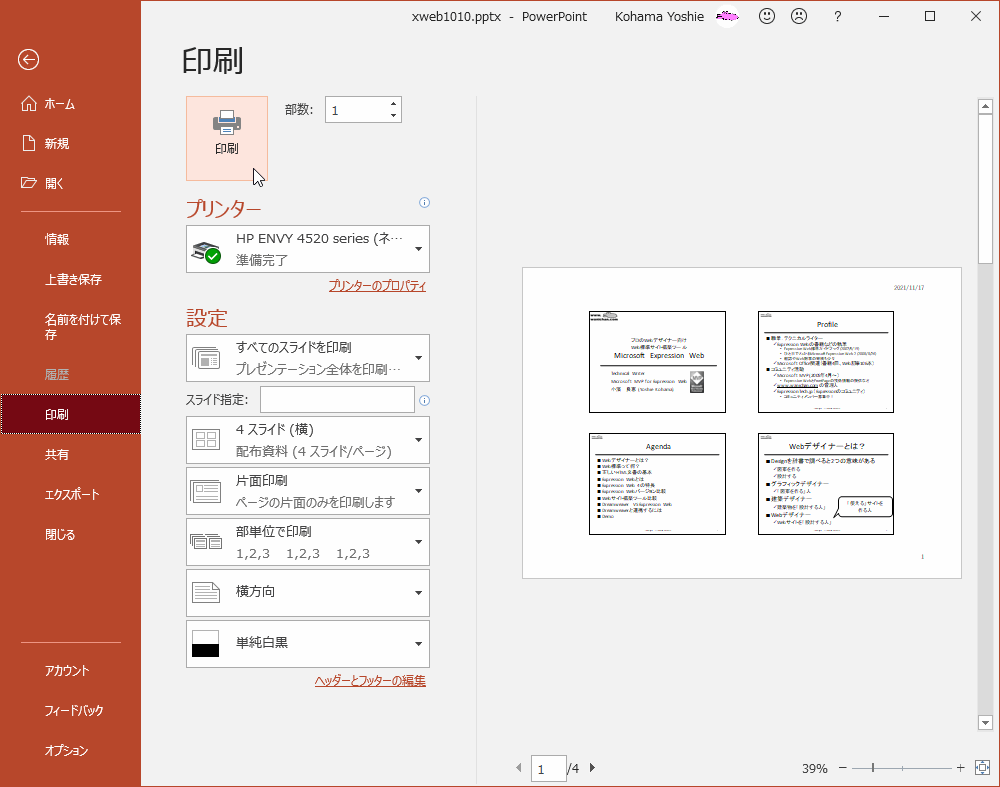Click the 新規 blank page icon
The width and height of the screenshot is (1000, 787).
29,143
